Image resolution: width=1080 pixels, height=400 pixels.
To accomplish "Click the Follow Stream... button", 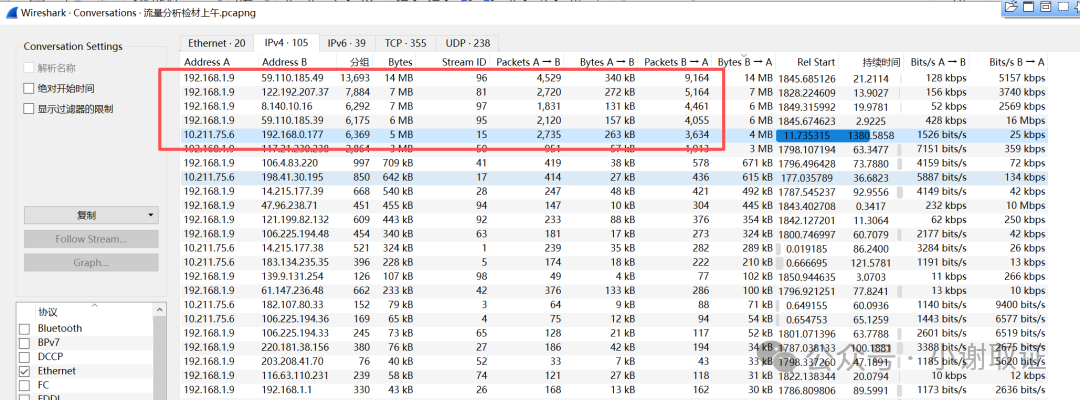I will click(91, 240).
